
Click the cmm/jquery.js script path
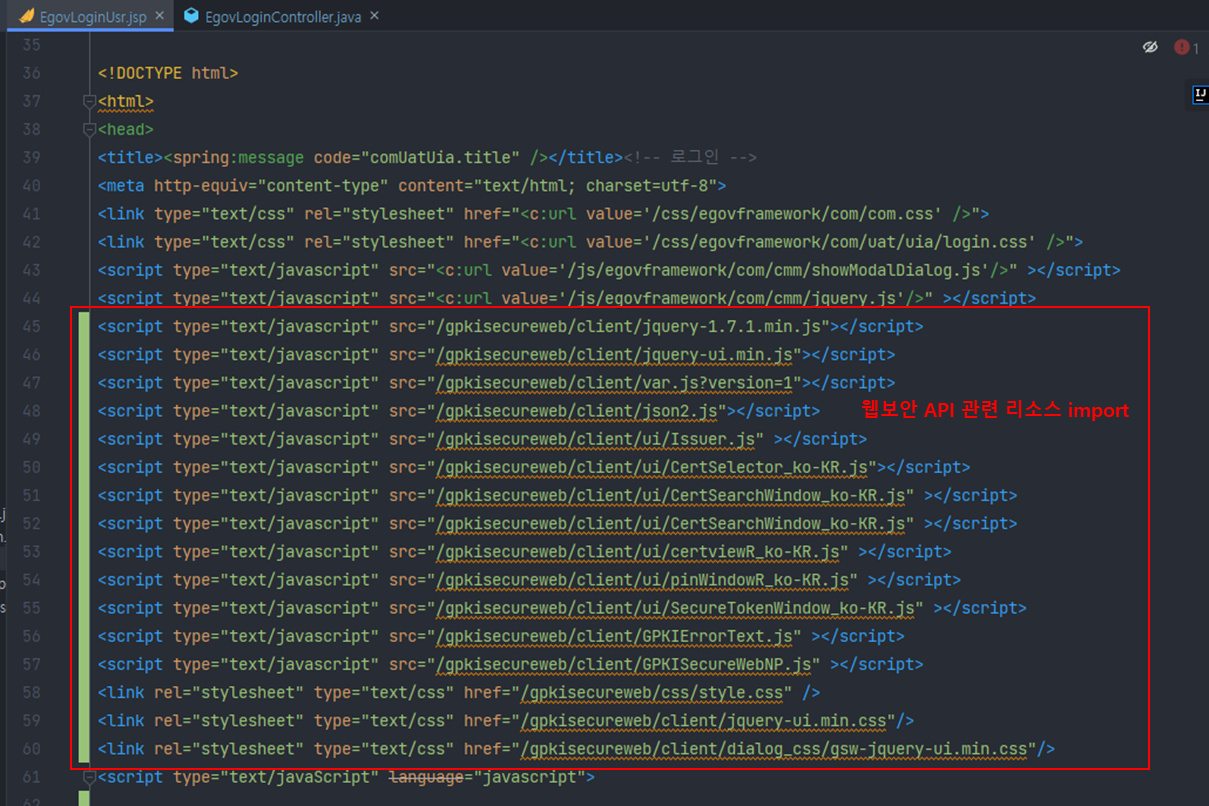coord(733,298)
